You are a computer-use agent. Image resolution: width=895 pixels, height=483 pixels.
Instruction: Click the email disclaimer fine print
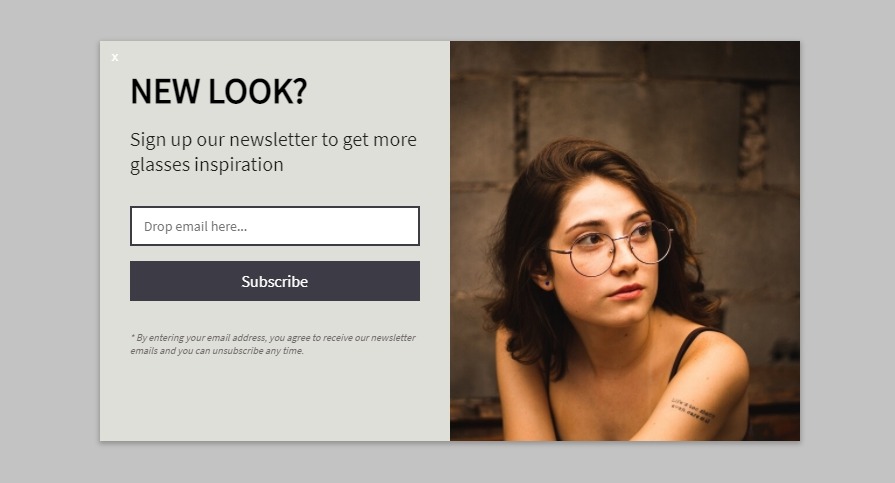[273, 344]
